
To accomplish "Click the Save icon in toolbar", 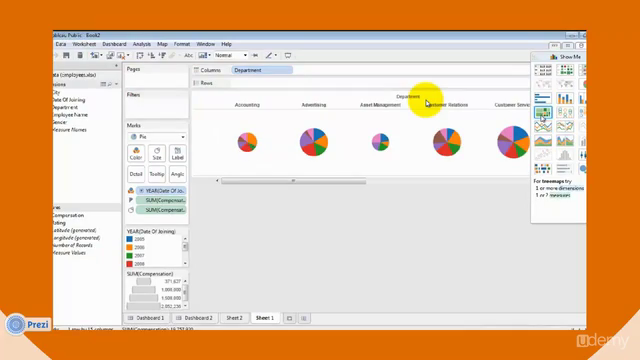I will [x=66, y=55].
